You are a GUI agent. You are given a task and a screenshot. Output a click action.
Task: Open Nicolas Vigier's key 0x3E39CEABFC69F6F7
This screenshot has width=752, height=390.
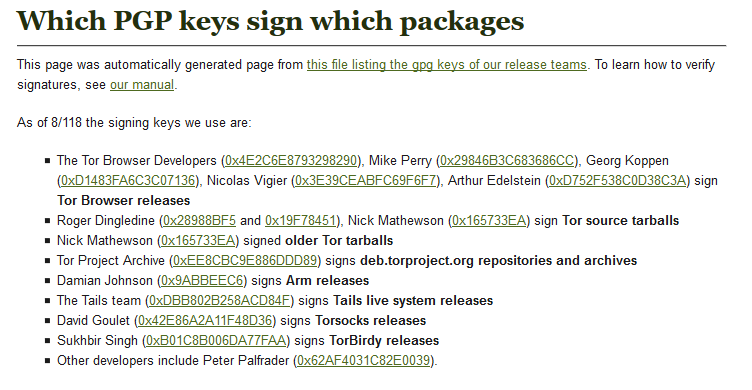tap(365, 181)
